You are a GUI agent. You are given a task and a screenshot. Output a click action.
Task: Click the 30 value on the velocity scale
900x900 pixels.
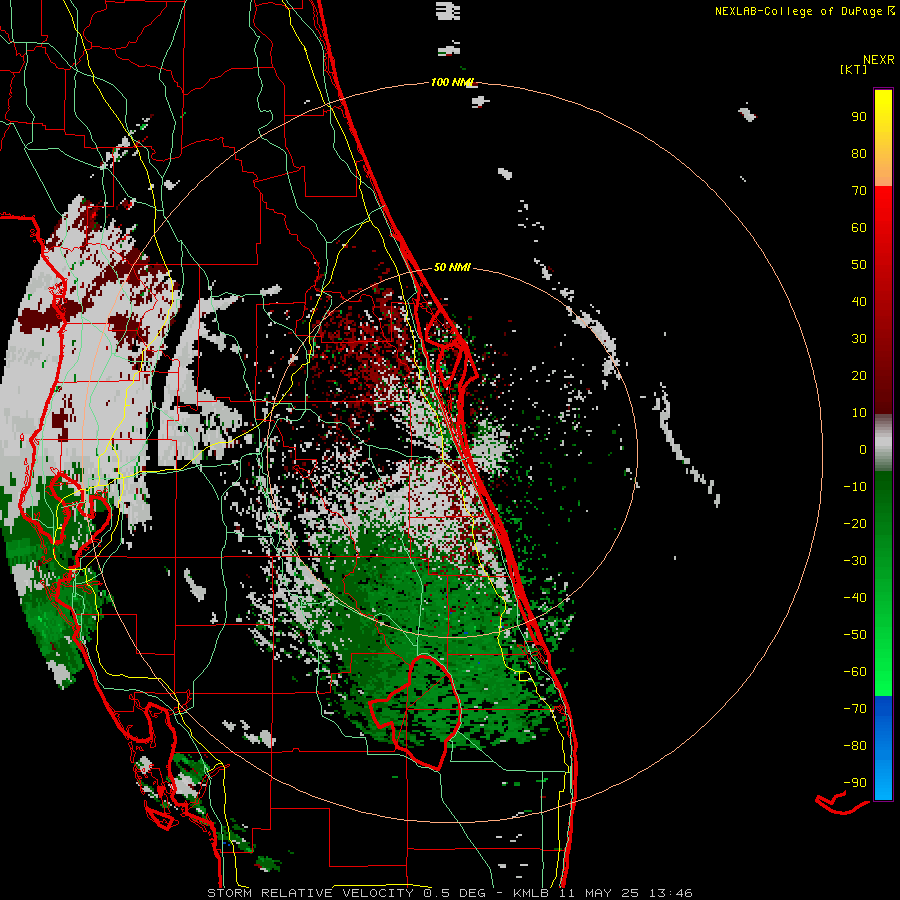(x=859, y=339)
